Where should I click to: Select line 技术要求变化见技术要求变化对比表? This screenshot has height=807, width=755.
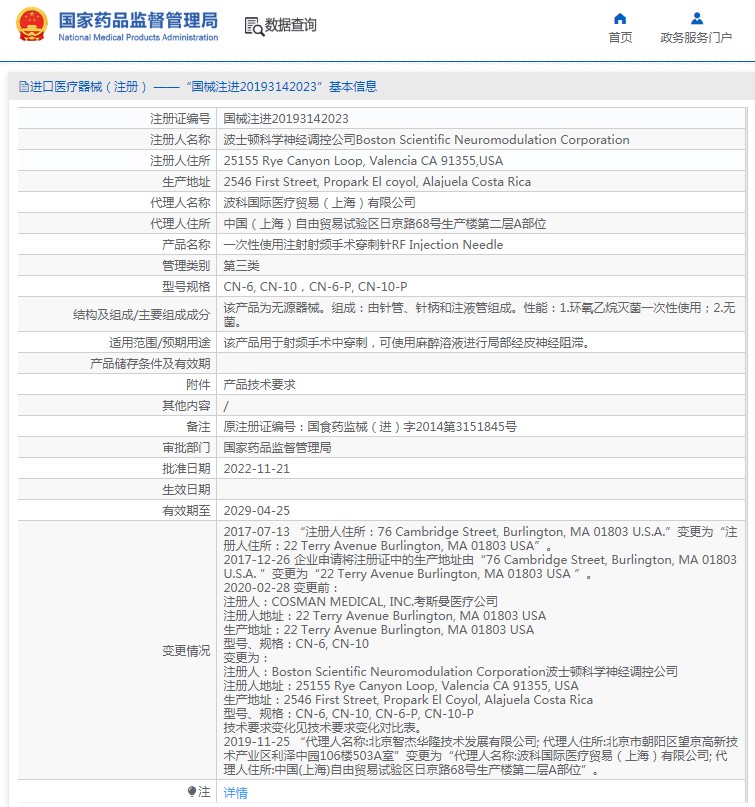323,728
